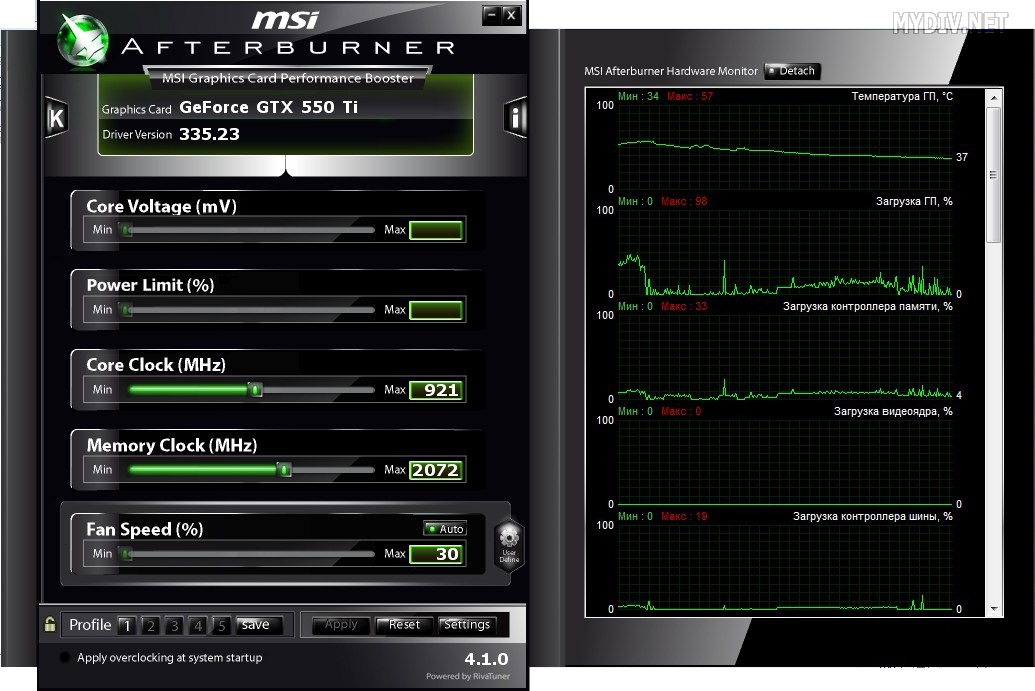The image size is (1035, 691).
Task: Detach the Hardware Monitor panel
Action: point(792,71)
